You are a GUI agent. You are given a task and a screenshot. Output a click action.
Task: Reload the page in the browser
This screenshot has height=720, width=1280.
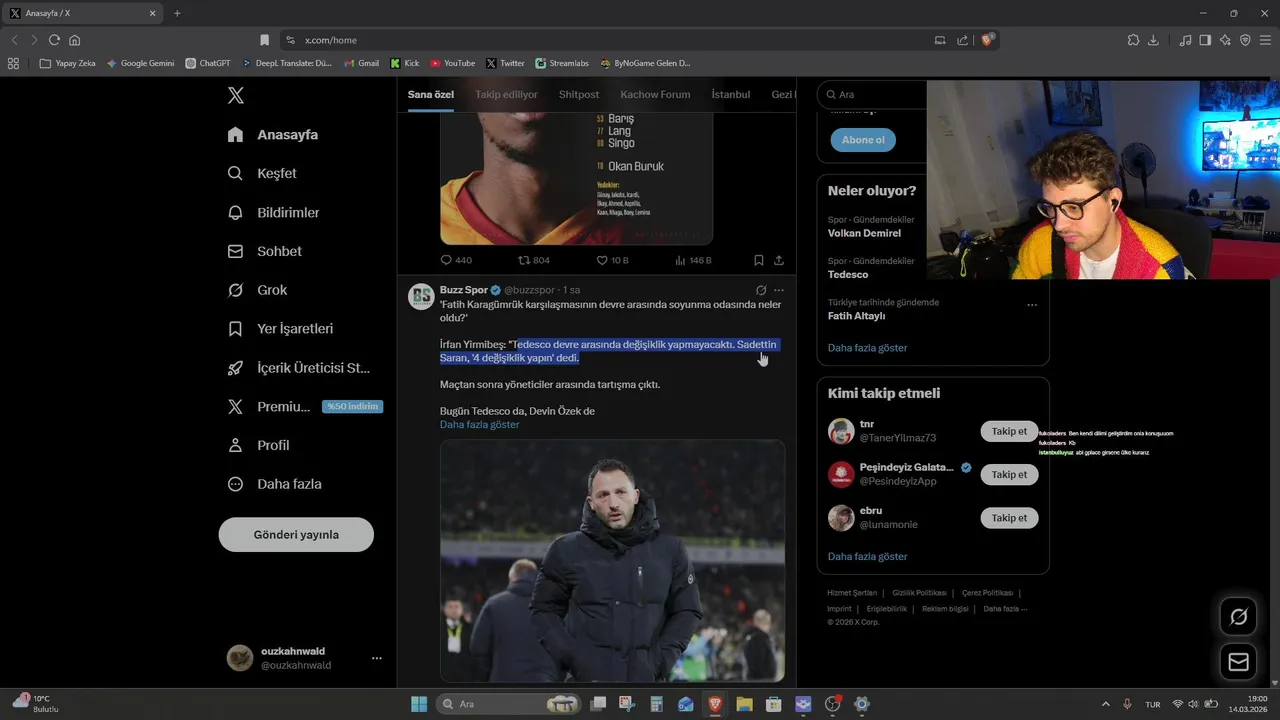click(54, 40)
